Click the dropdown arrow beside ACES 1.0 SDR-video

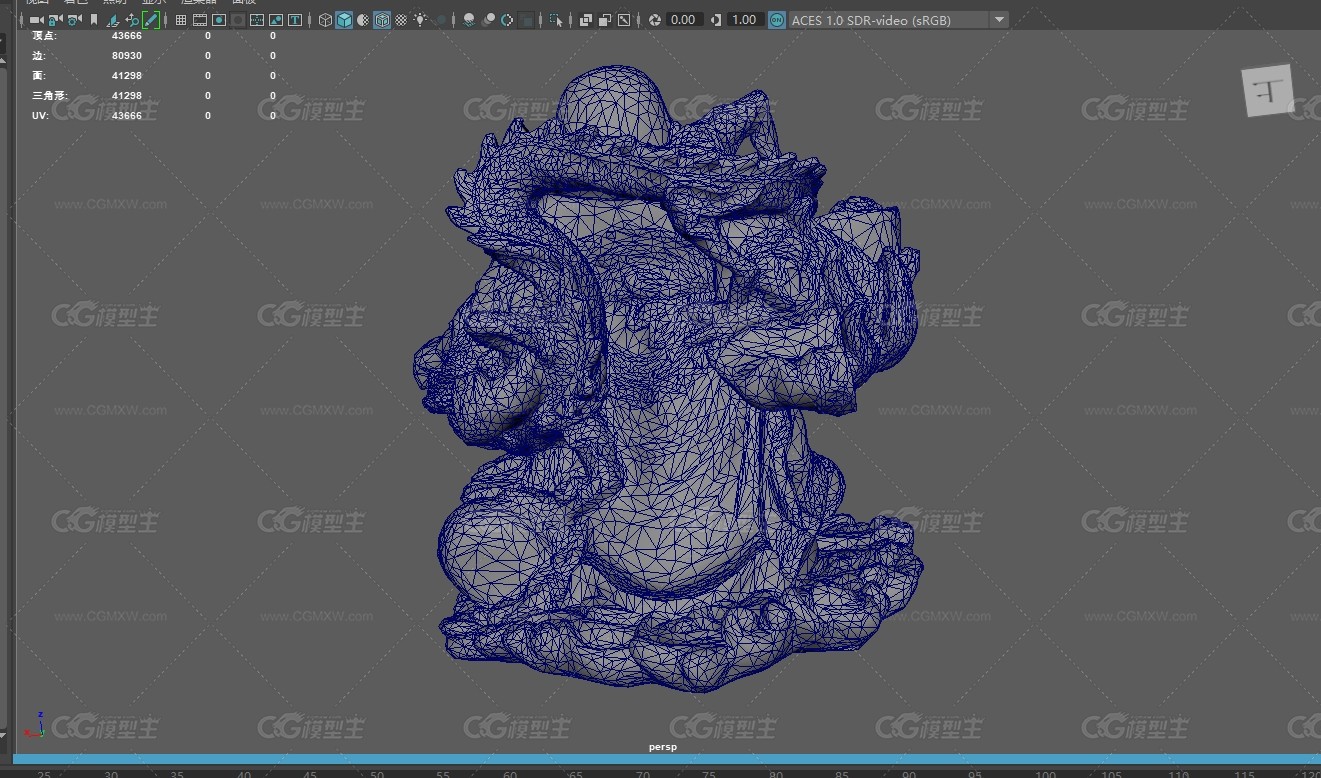(1000, 20)
